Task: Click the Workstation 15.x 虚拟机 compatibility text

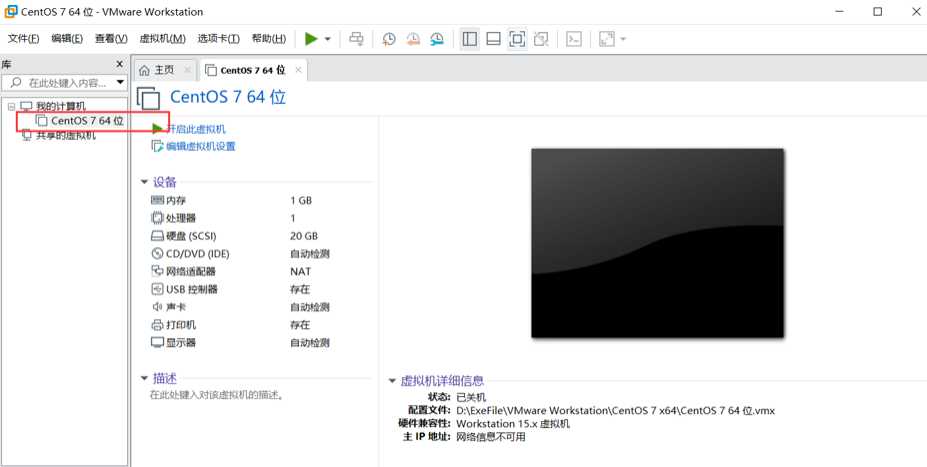Action: (513, 424)
